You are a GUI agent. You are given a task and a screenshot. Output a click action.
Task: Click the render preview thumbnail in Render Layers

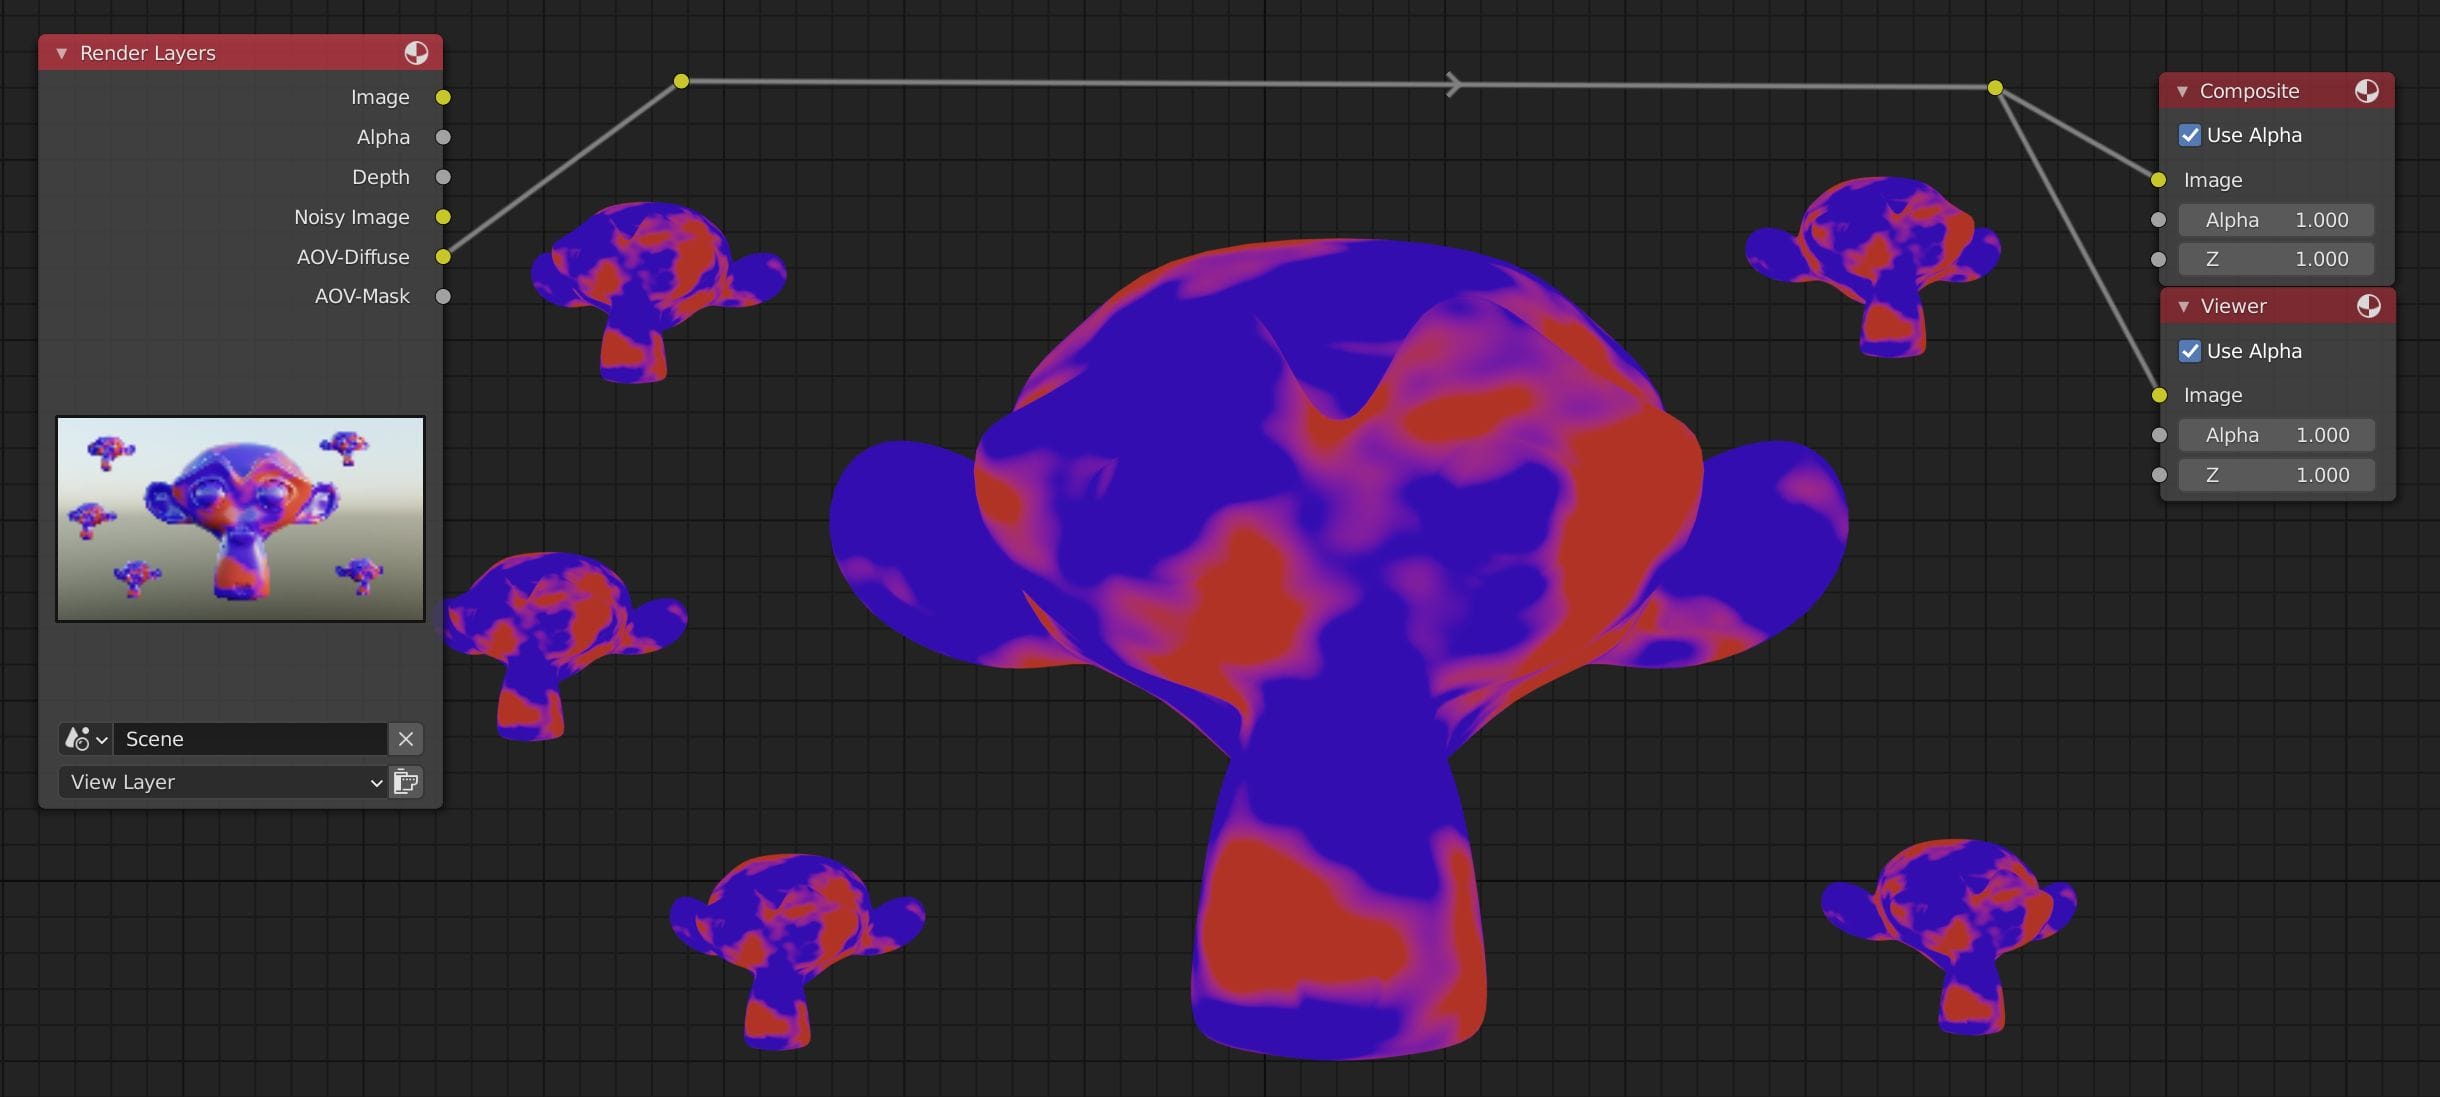pyautogui.click(x=240, y=517)
